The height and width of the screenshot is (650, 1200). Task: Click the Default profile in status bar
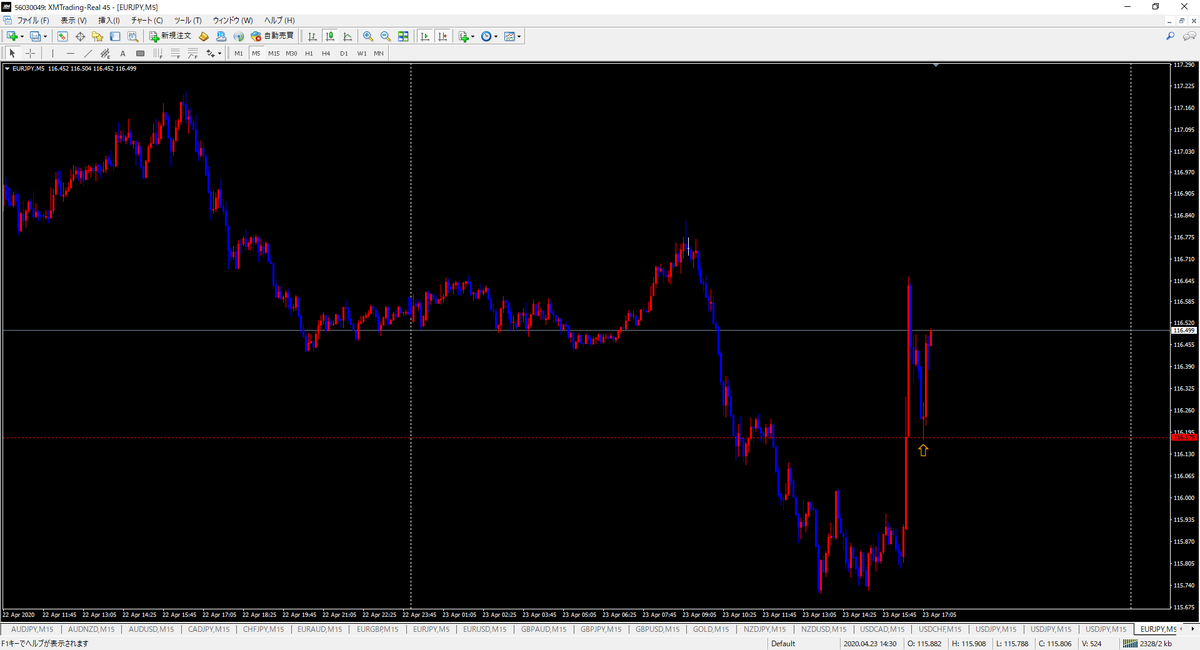783,643
